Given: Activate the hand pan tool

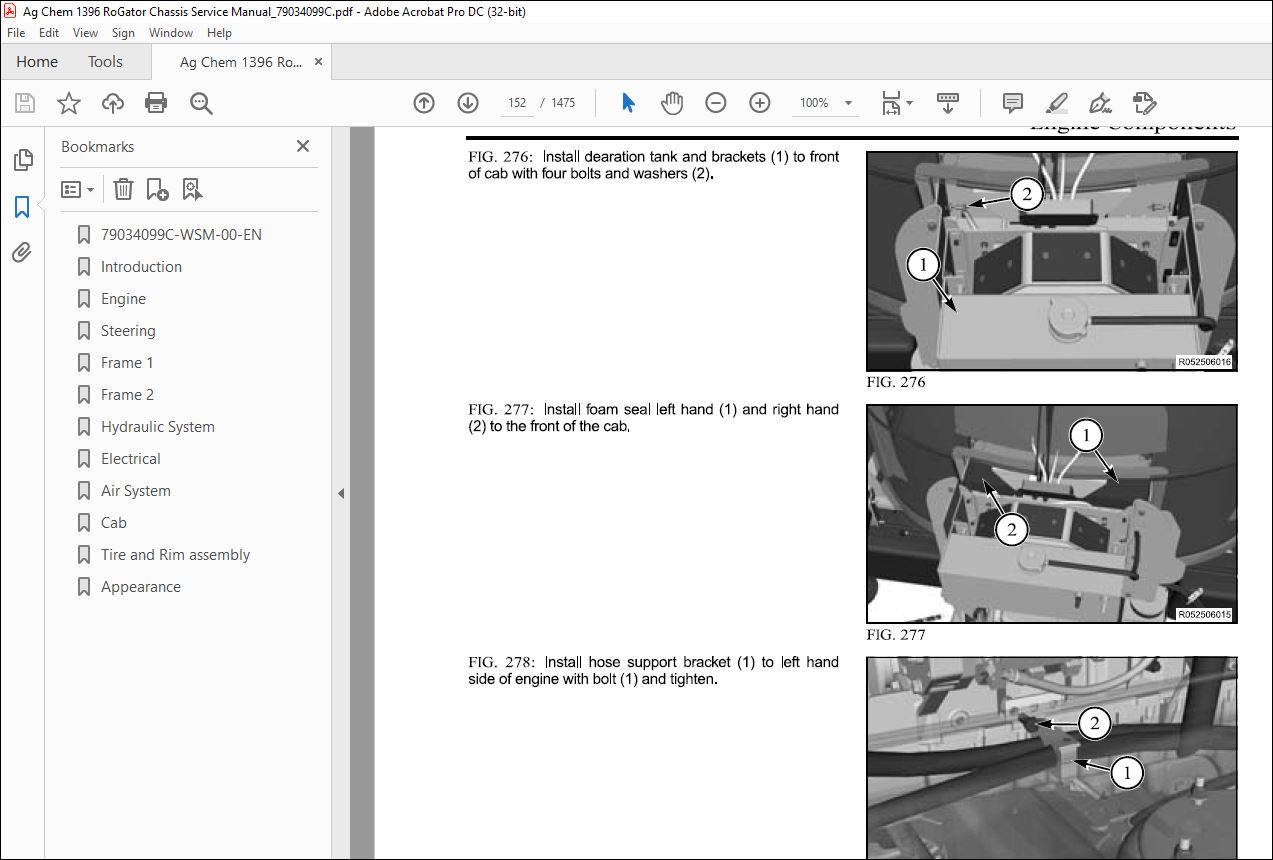Looking at the screenshot, I should (672, 103).
